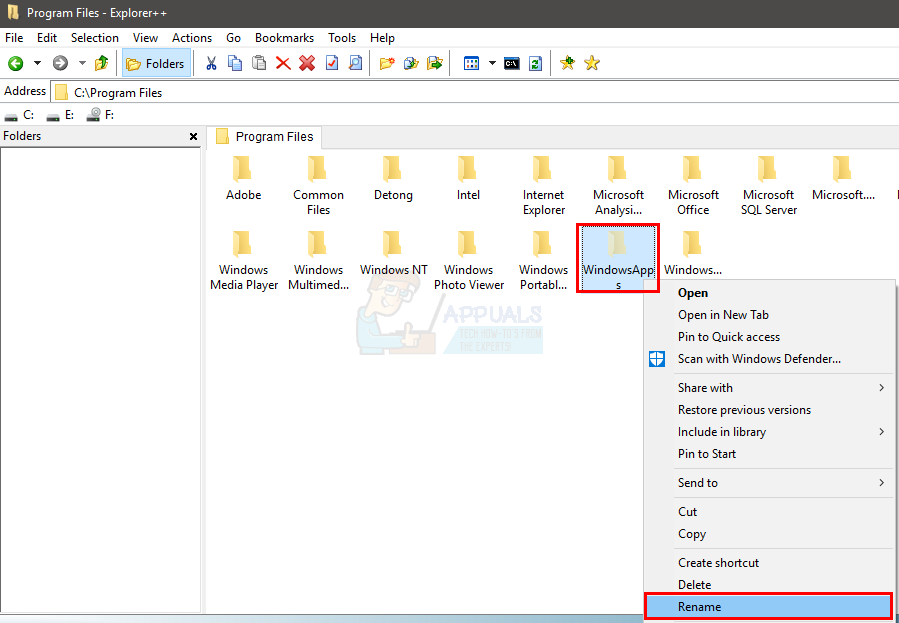Choose Cut in the context menu
Image resolution: width=899 pixels, height=623 pixels.
[x=771, y=512]
